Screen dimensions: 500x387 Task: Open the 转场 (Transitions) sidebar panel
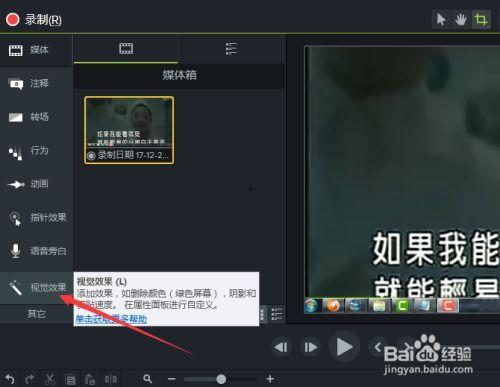point(36,117)
